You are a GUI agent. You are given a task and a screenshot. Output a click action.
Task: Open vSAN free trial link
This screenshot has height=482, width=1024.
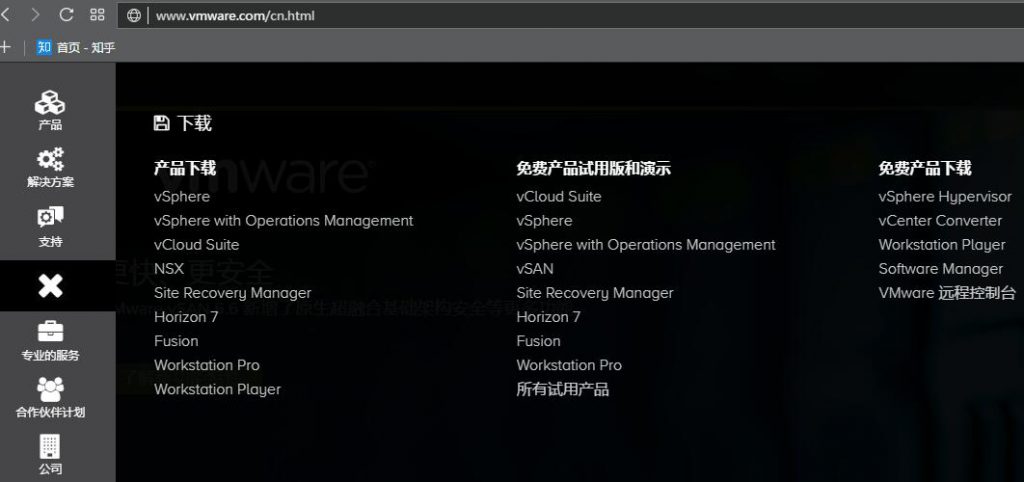(535, 269)
